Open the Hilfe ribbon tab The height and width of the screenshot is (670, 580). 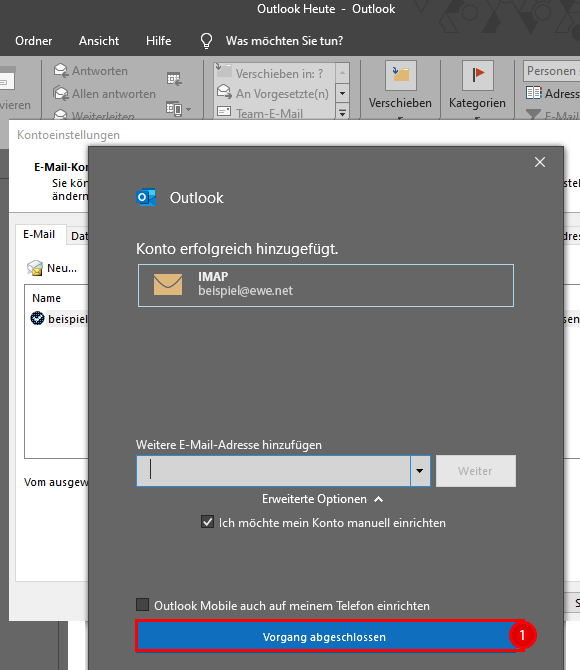[159, 41]
